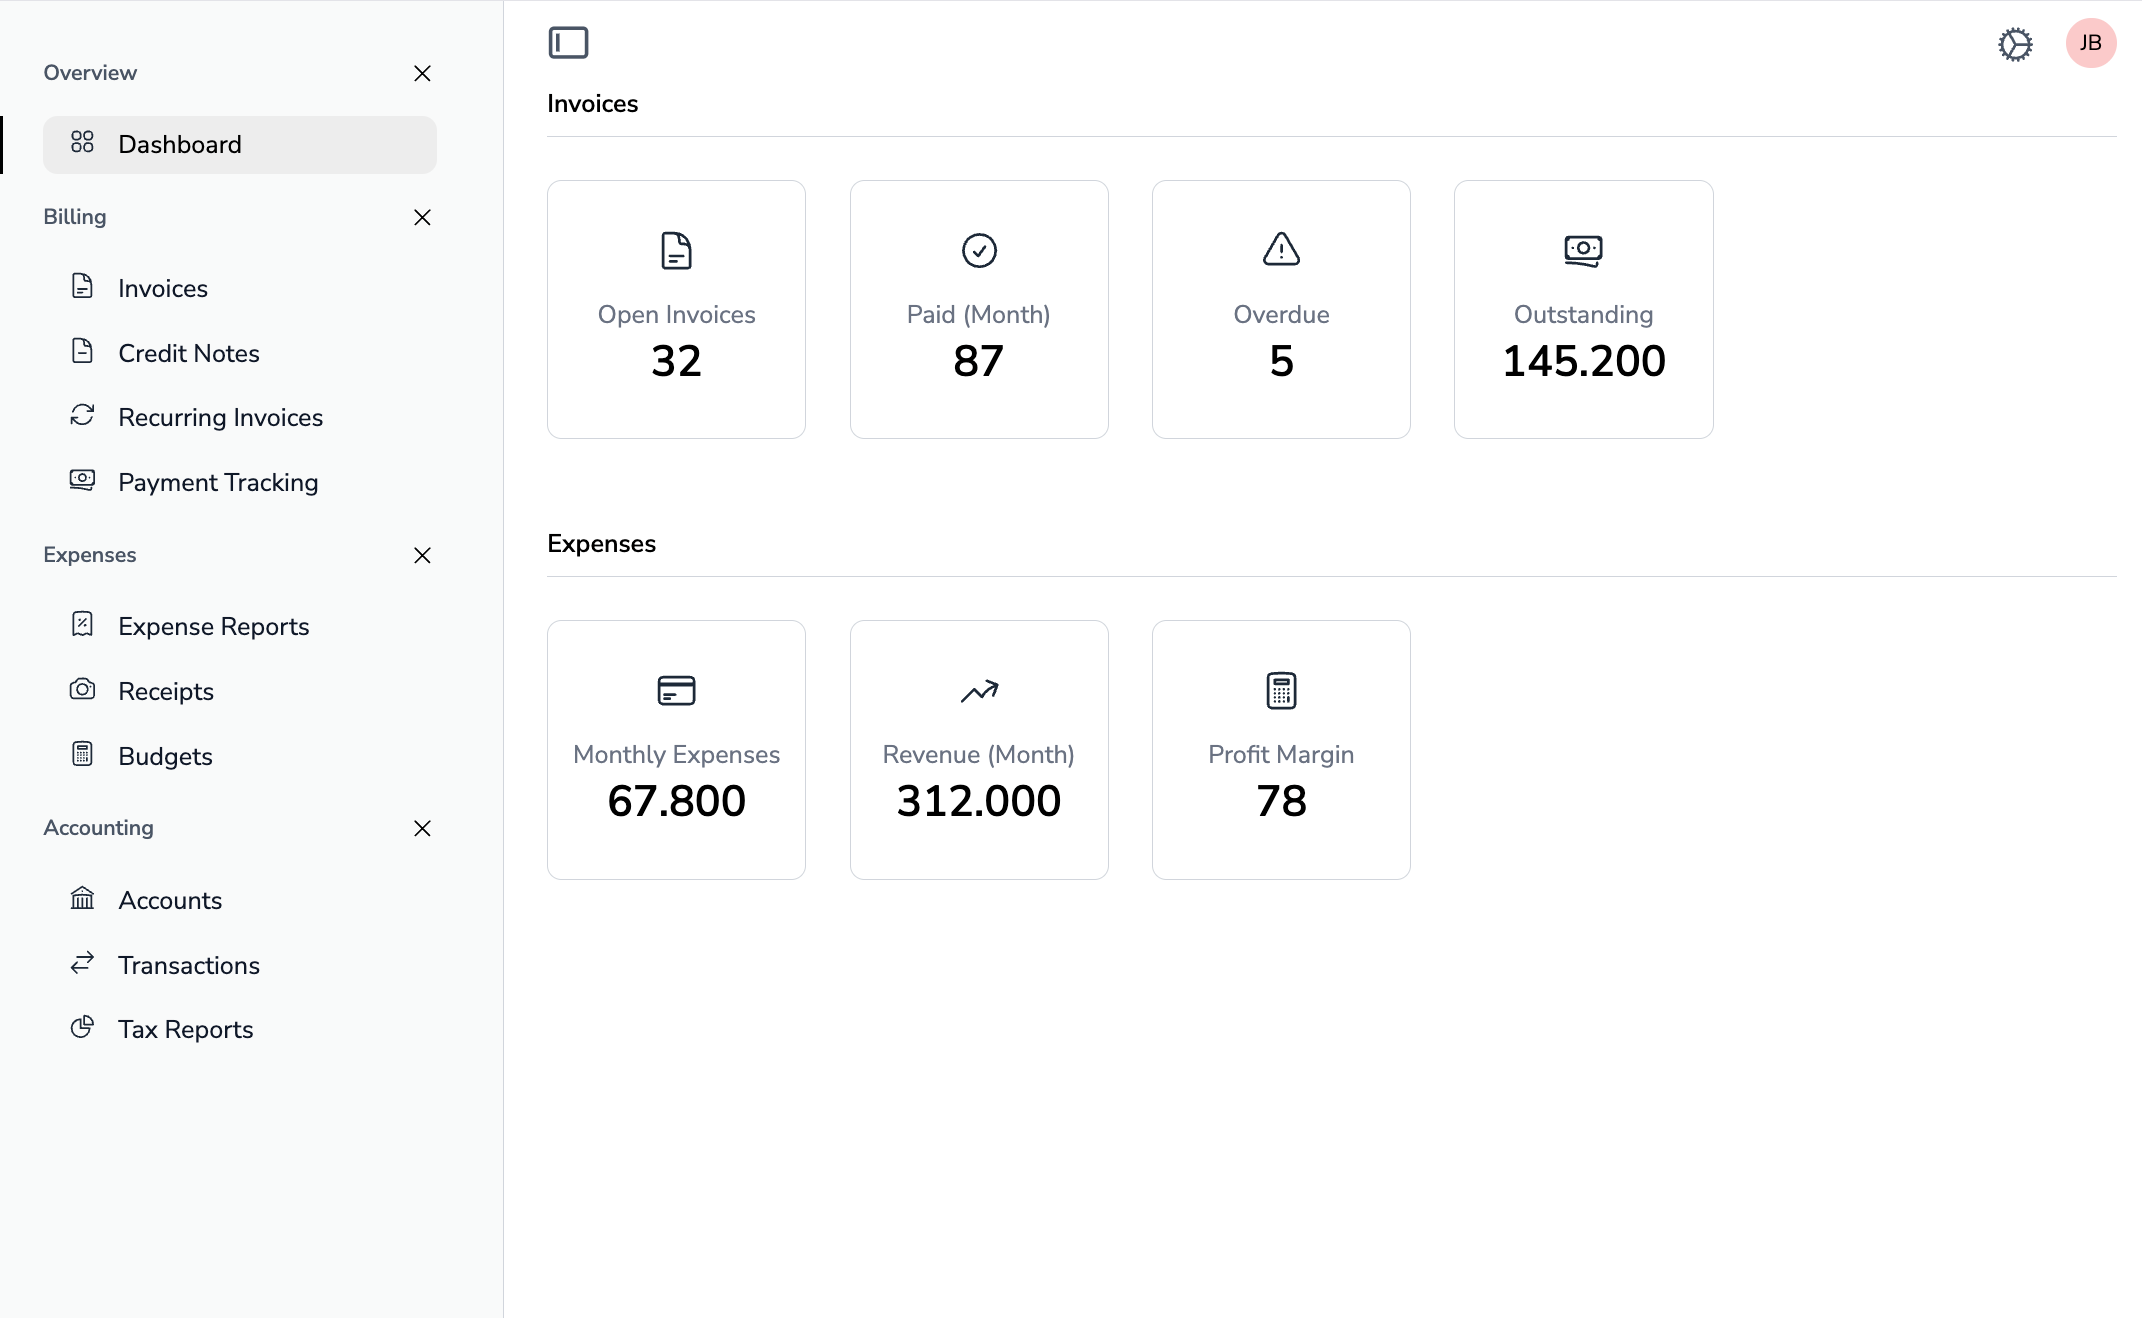Image resolution: width=2142 pixels, height=1318 pixels.
Task: Collapse the Accounting section
Action: click(x=422, y=828)
